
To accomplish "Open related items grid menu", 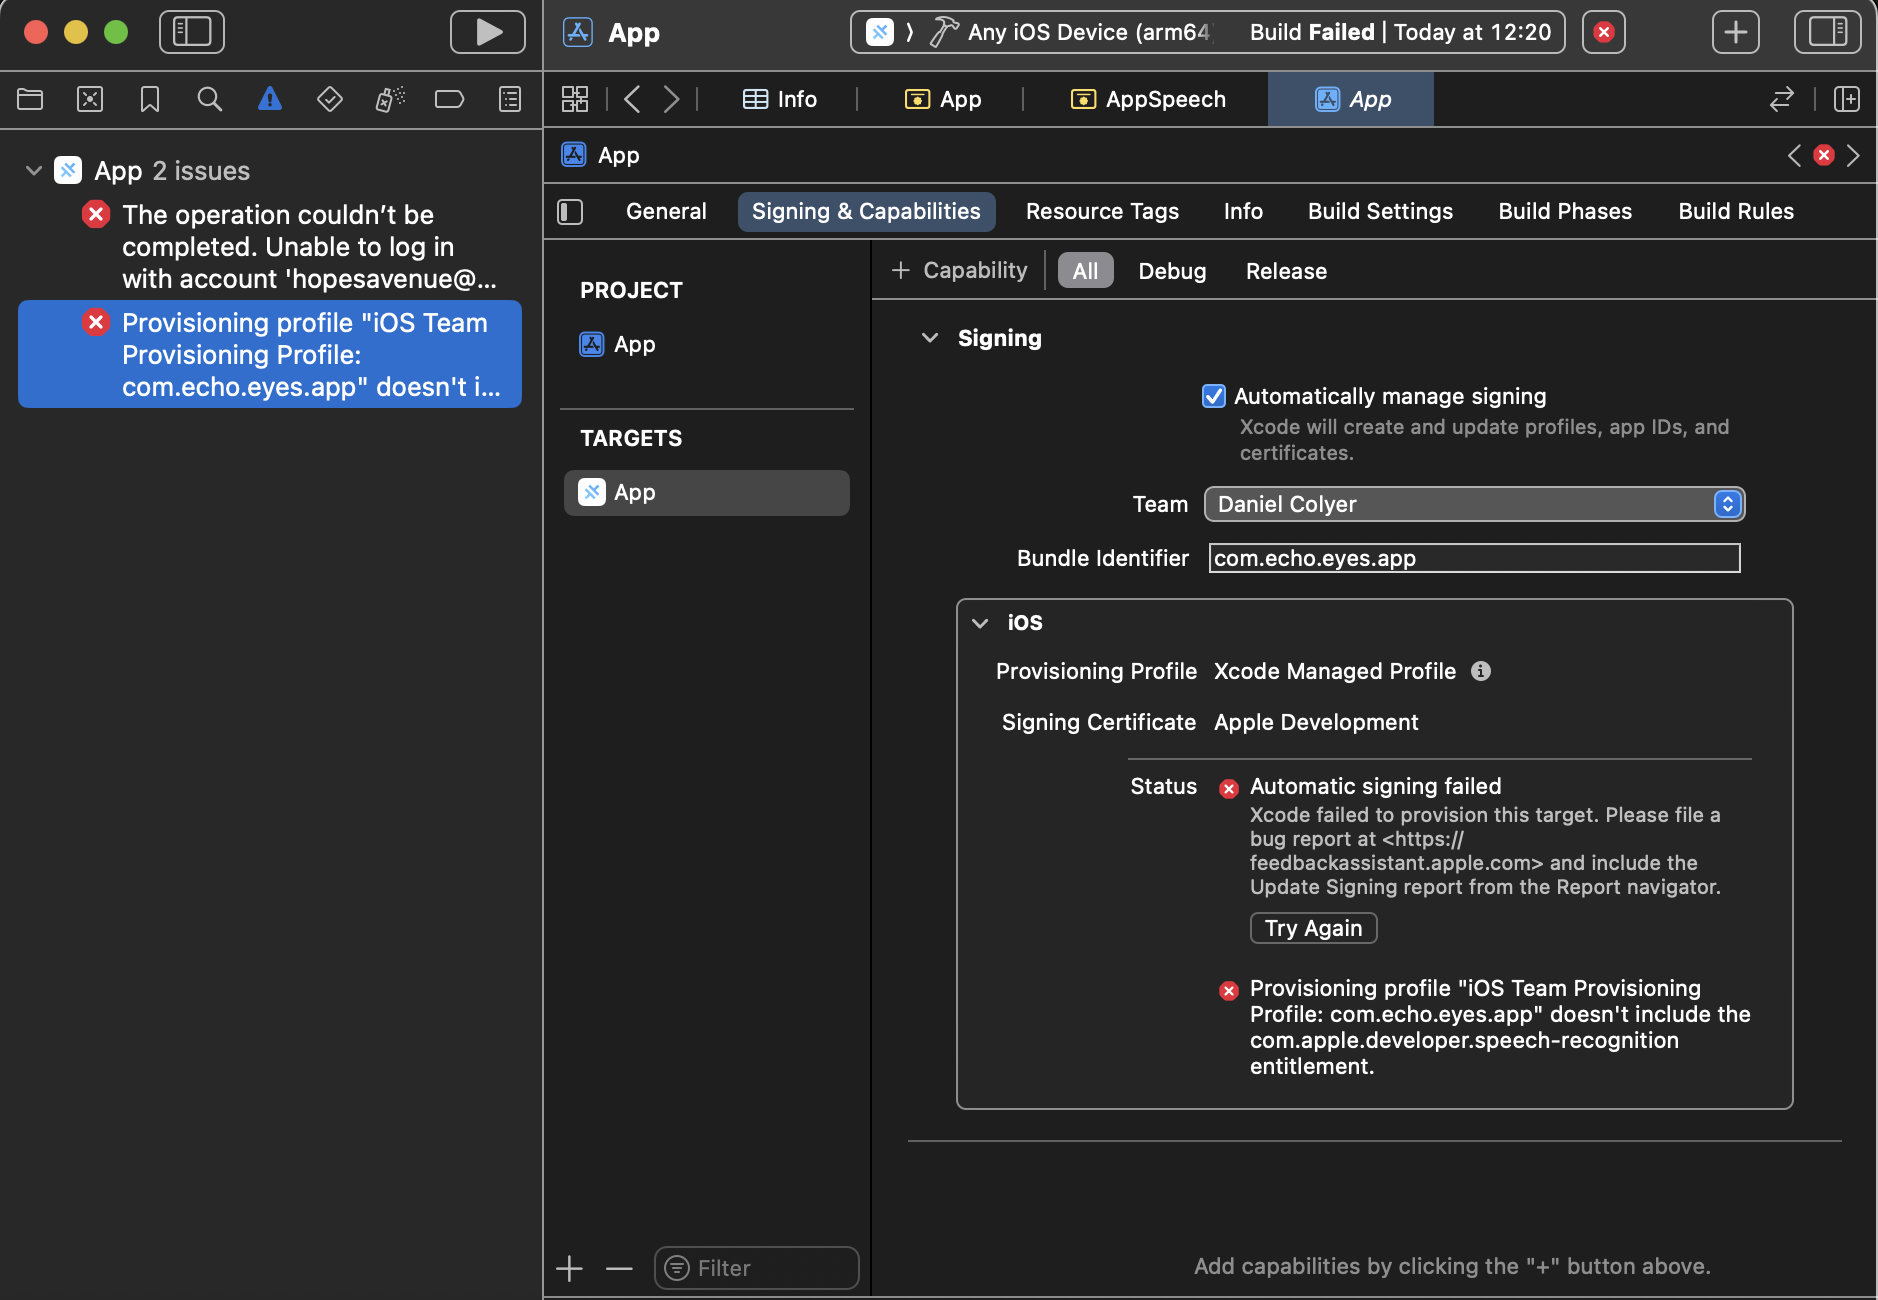I will point(575,99).
